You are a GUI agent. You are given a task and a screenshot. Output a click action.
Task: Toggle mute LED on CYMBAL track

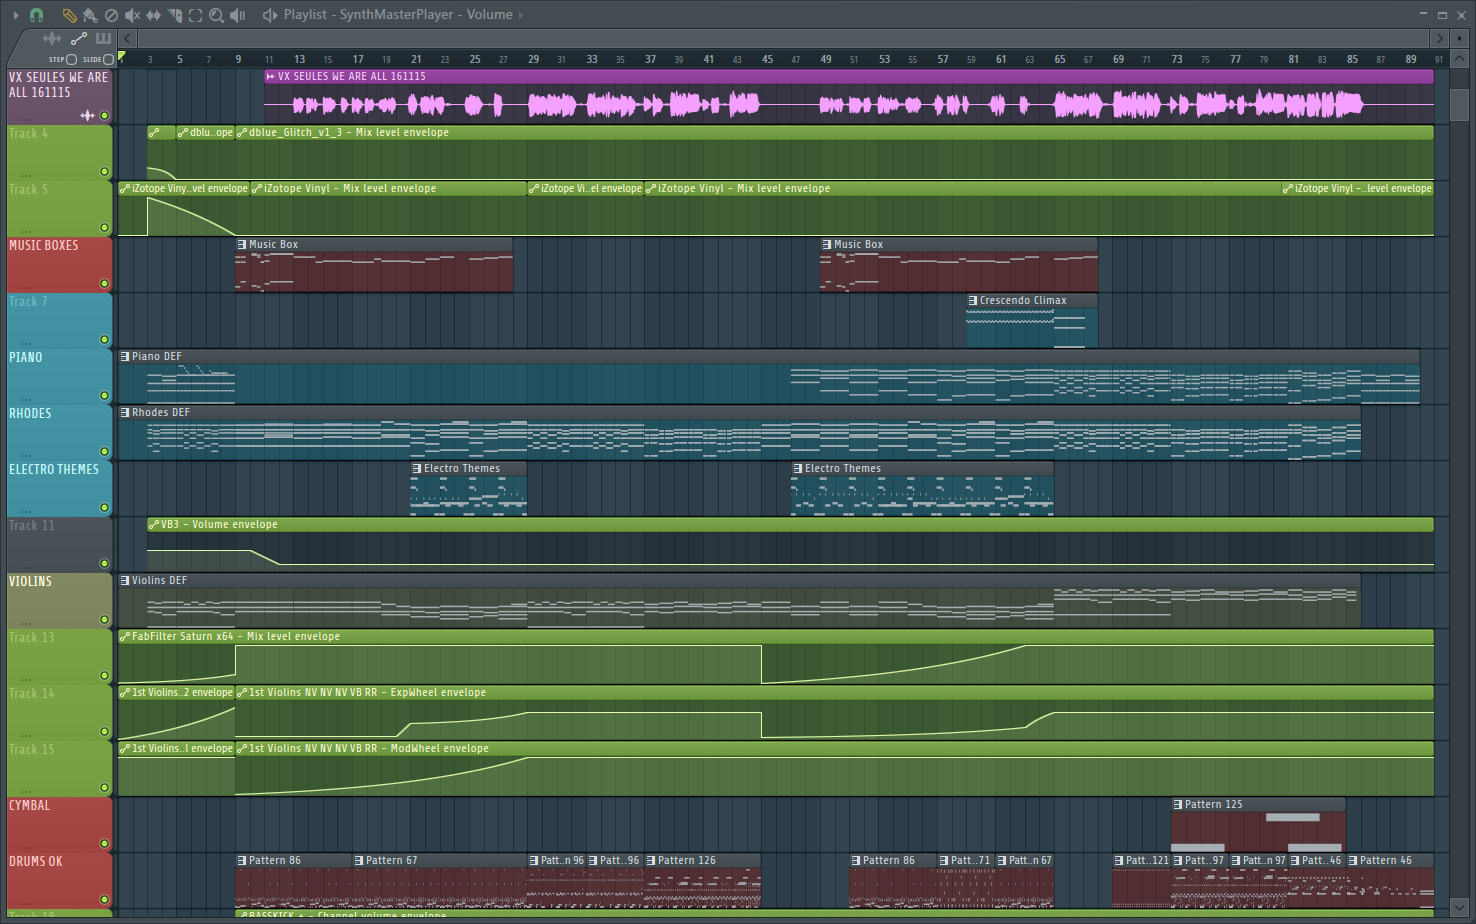tap(104, 844)
